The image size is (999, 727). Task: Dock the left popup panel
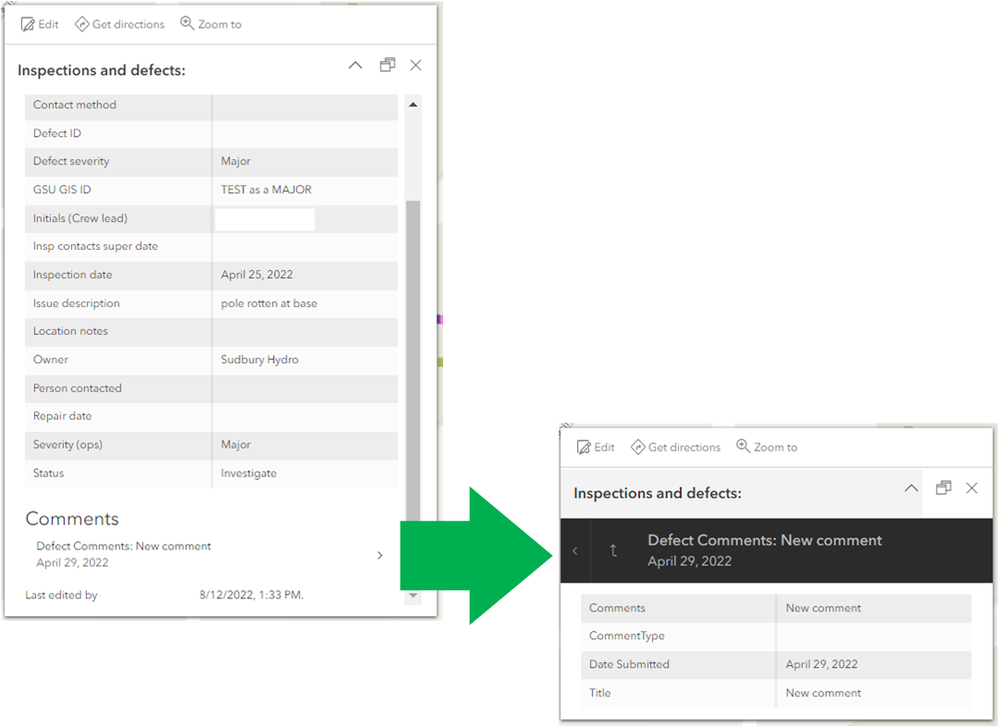coord(387,65)
